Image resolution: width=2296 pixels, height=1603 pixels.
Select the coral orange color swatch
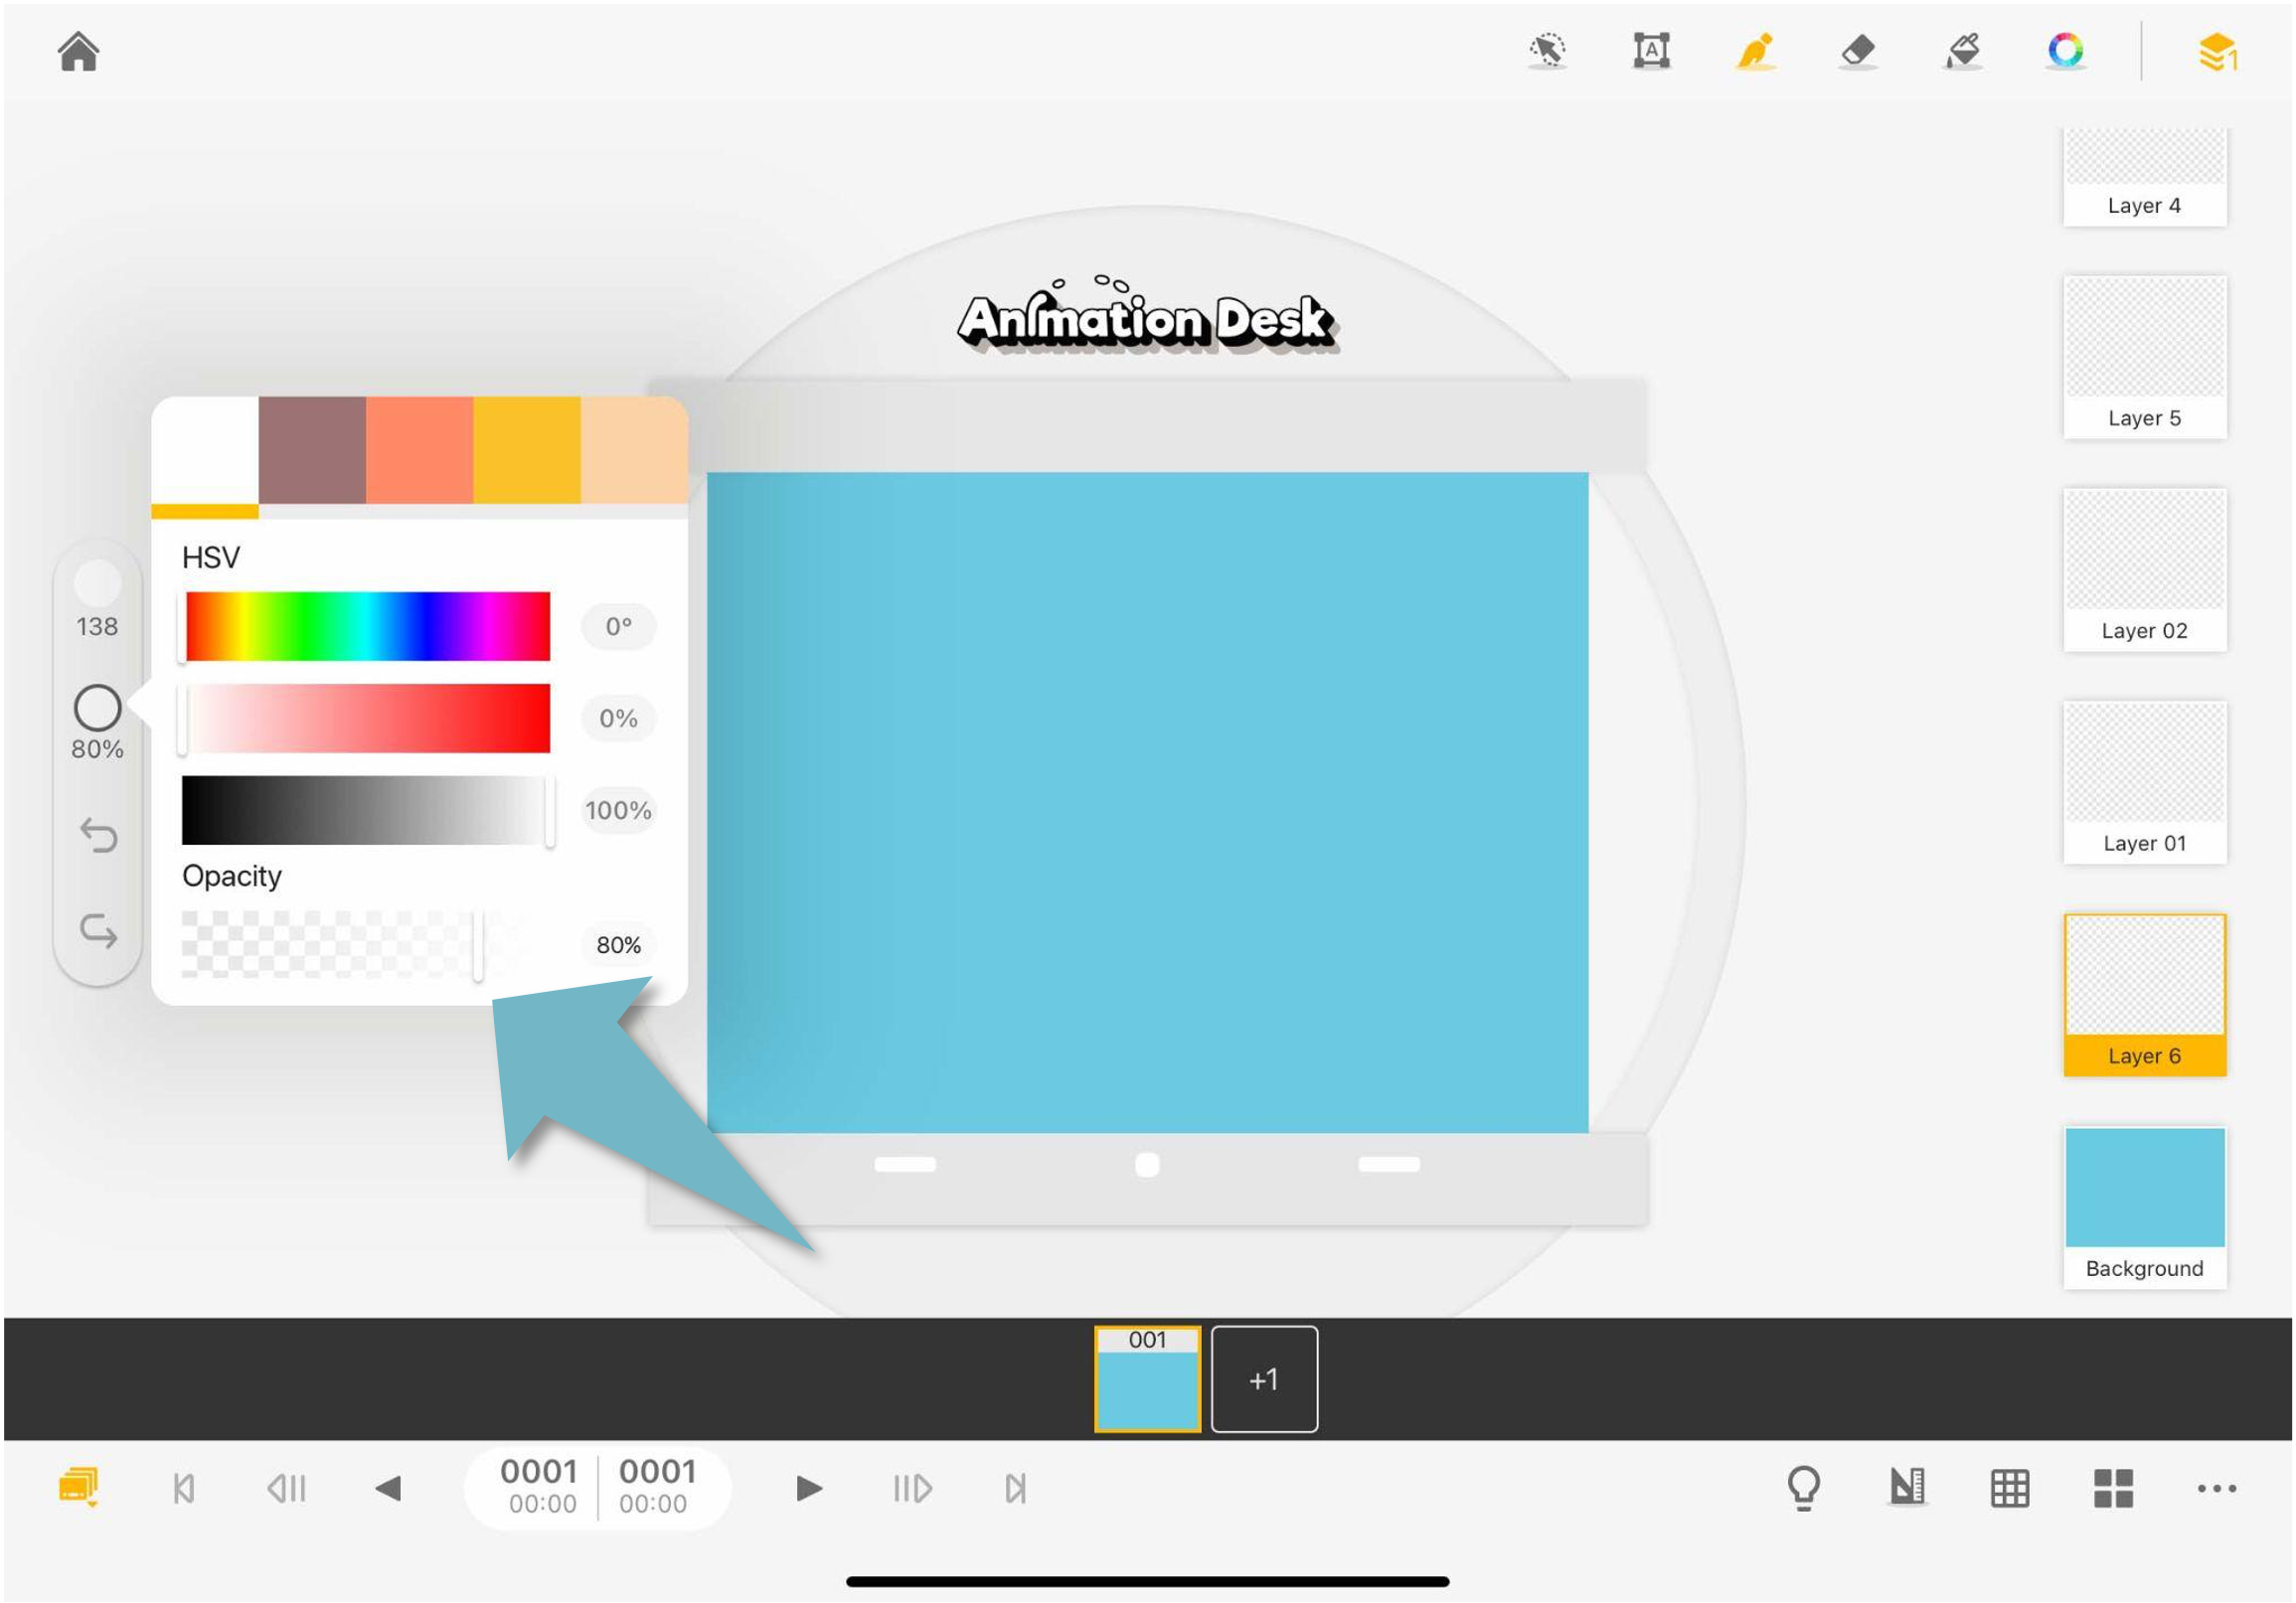pos(419,450)
